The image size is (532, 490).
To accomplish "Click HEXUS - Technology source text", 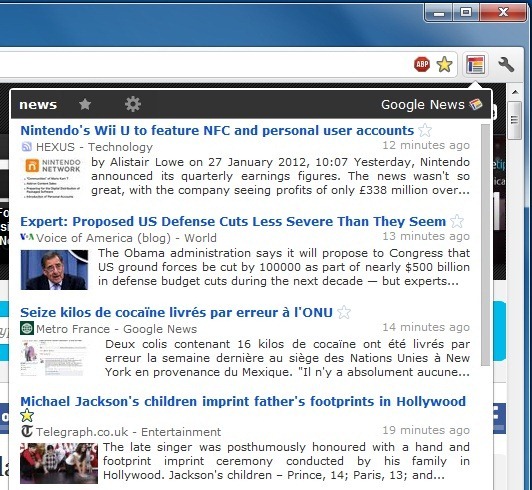I will pyautogui.click(x=94, y=147).
